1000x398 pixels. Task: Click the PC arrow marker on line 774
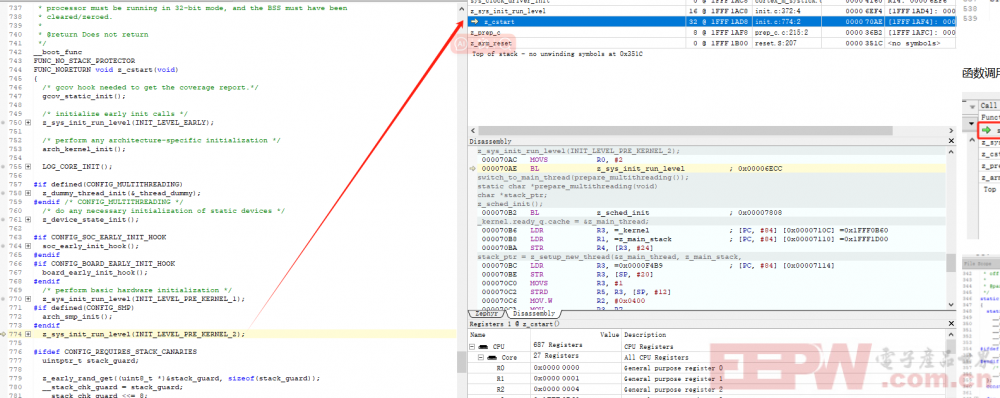4,334
